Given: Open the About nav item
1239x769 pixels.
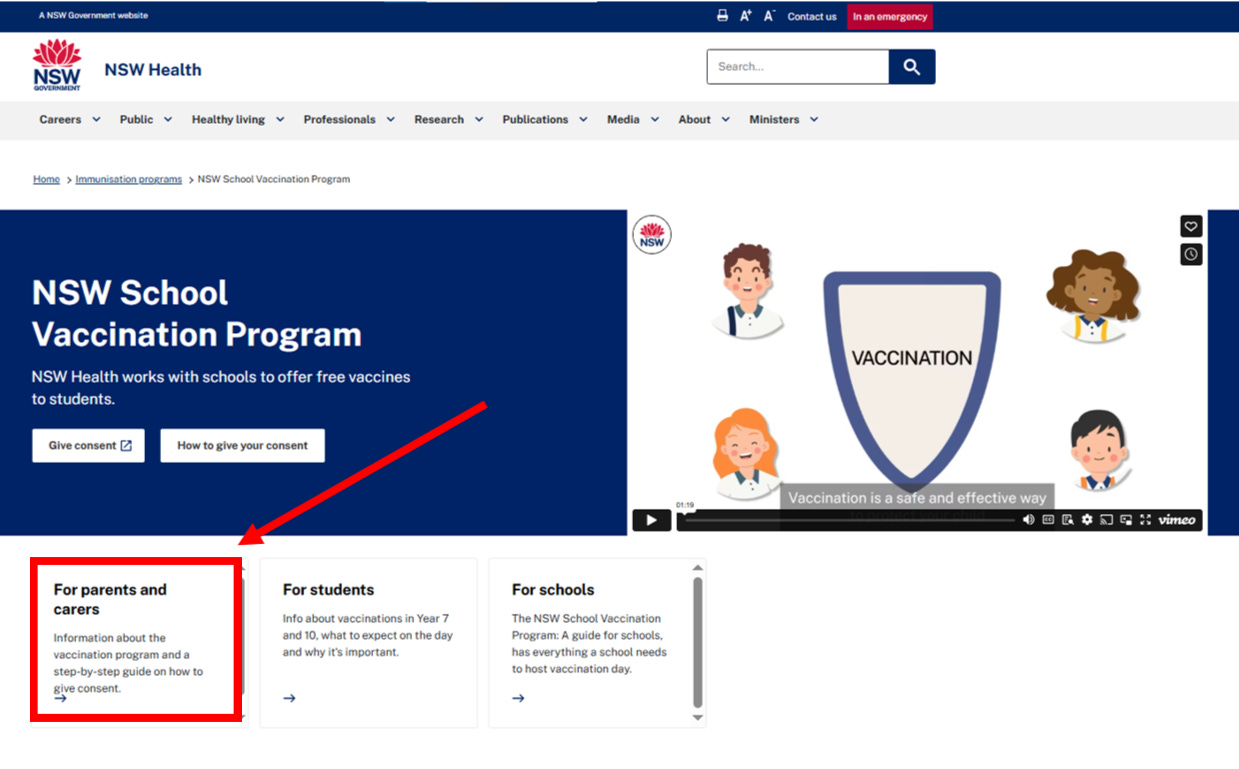Looking at the screenshot, I should coord(694,119).
